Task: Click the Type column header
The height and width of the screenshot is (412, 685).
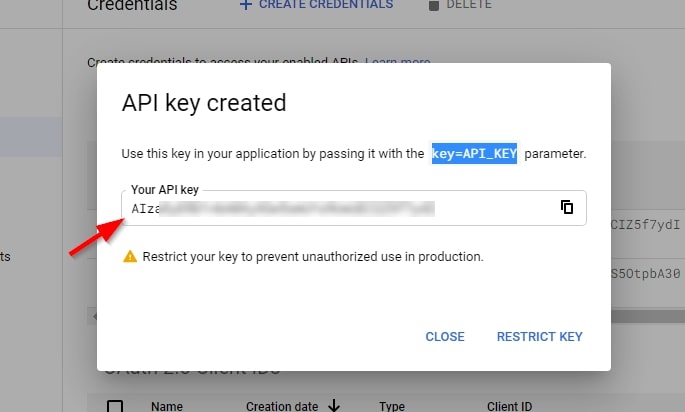Action: click(391, 407)
